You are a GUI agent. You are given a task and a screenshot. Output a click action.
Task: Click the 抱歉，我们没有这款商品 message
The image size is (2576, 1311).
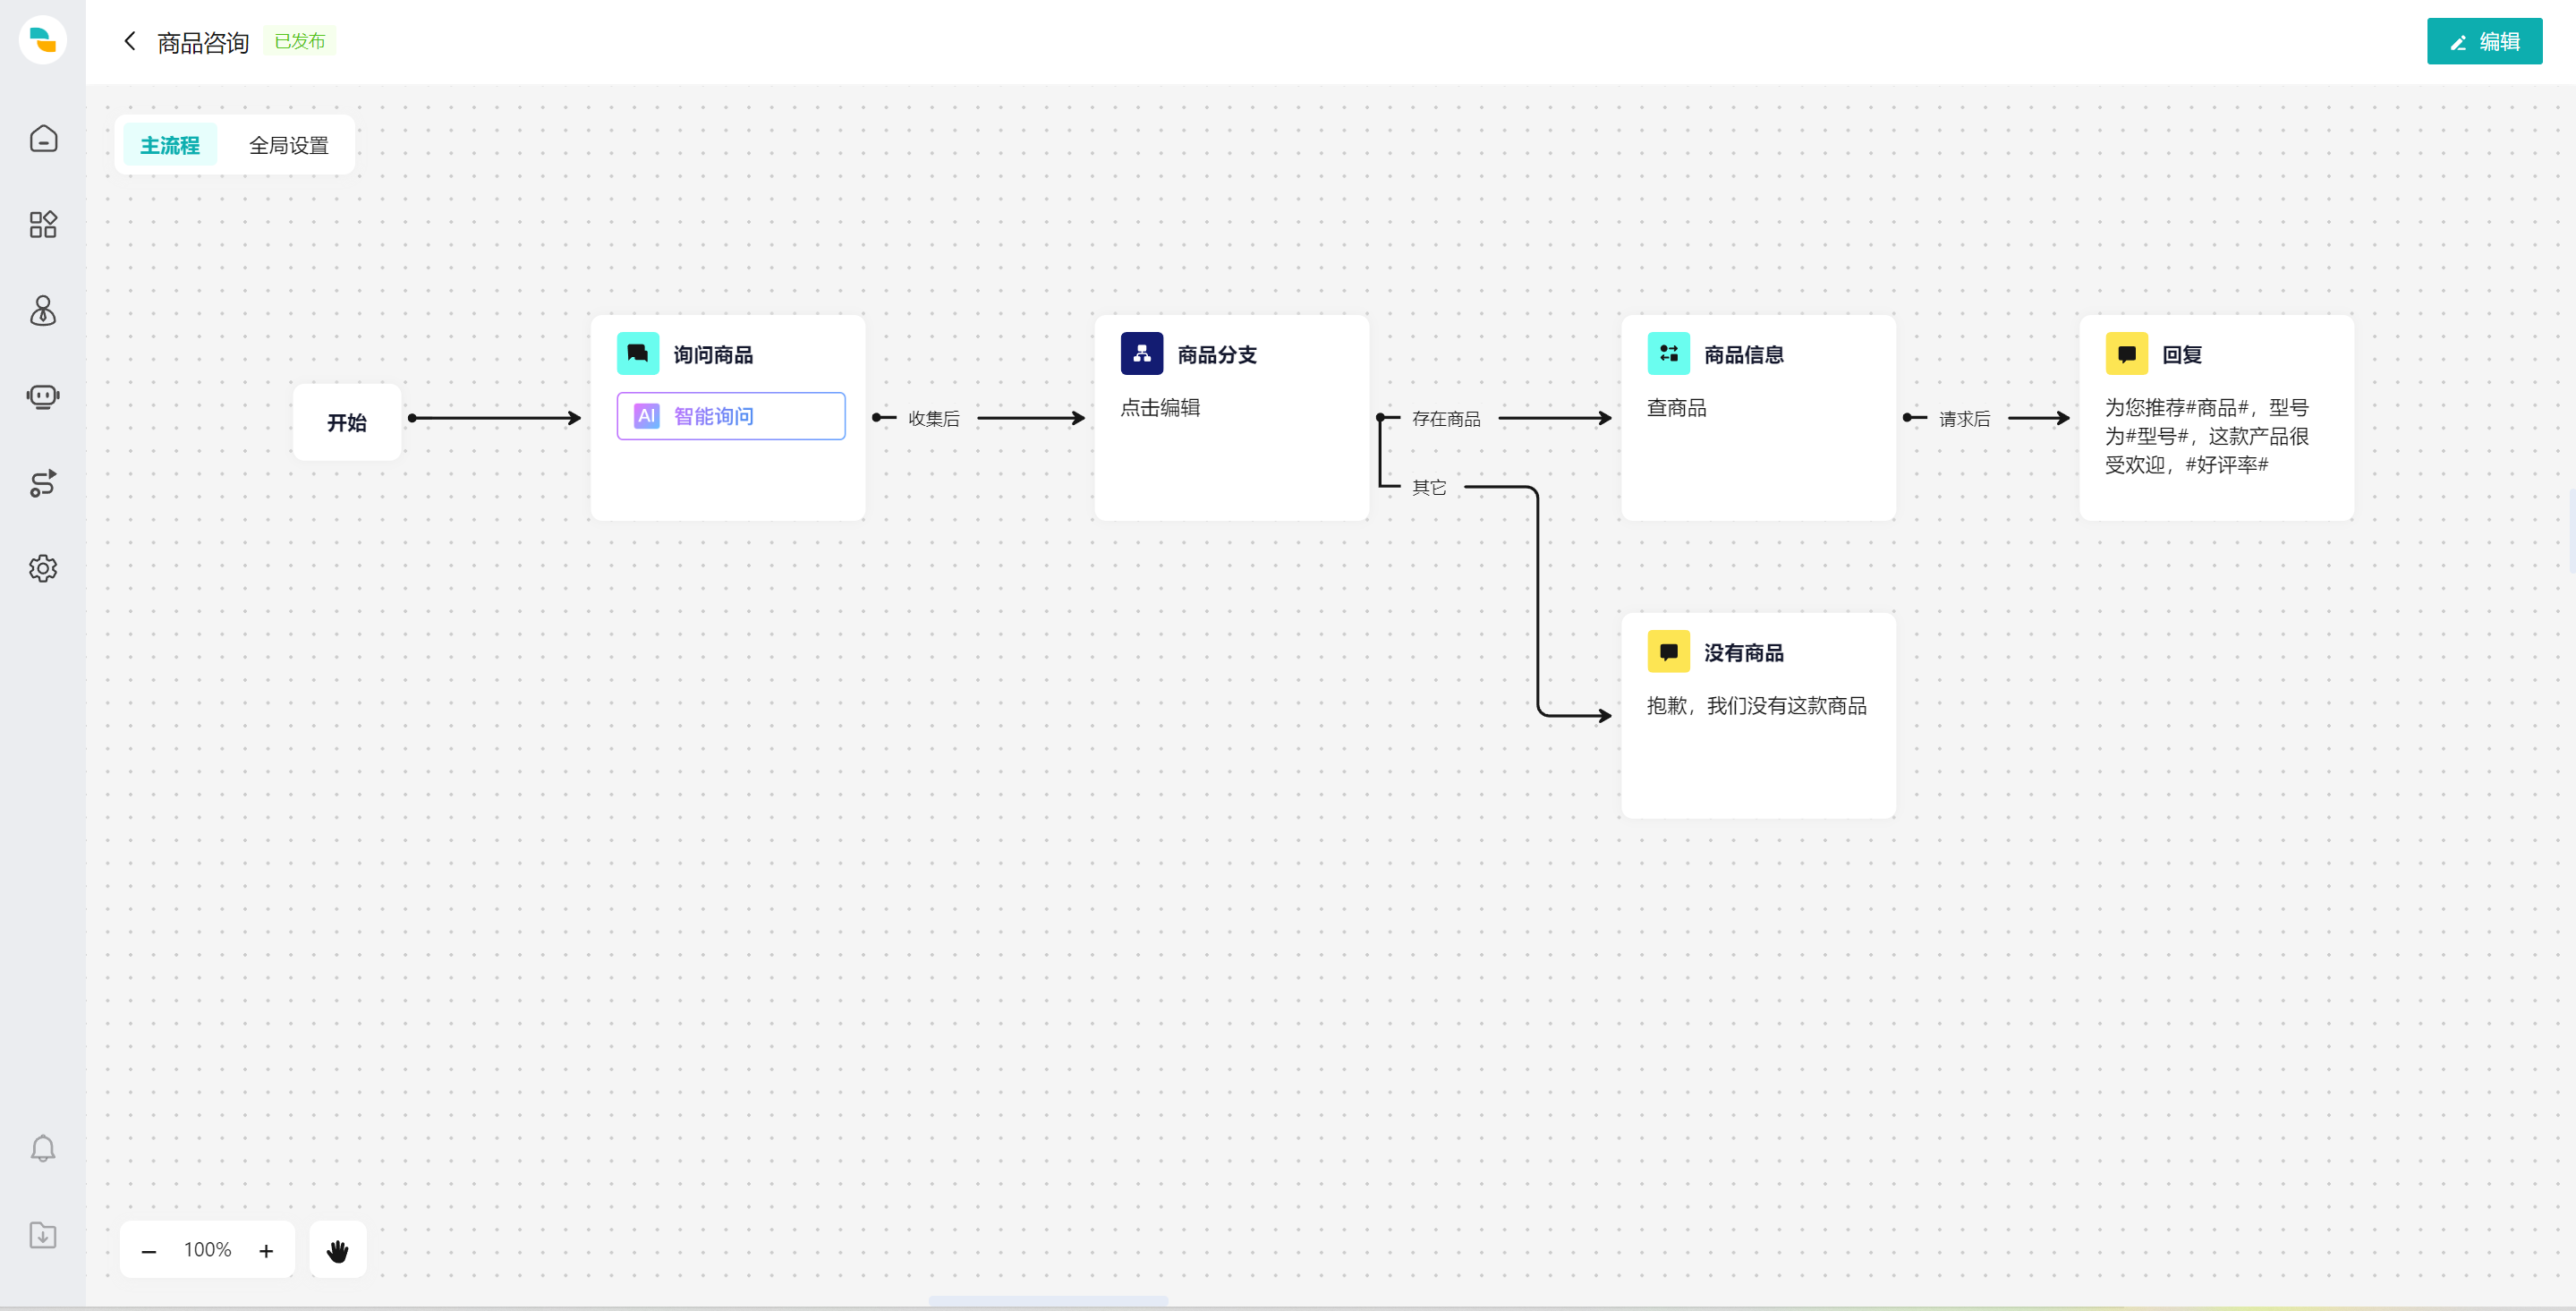pos(1757,706)
